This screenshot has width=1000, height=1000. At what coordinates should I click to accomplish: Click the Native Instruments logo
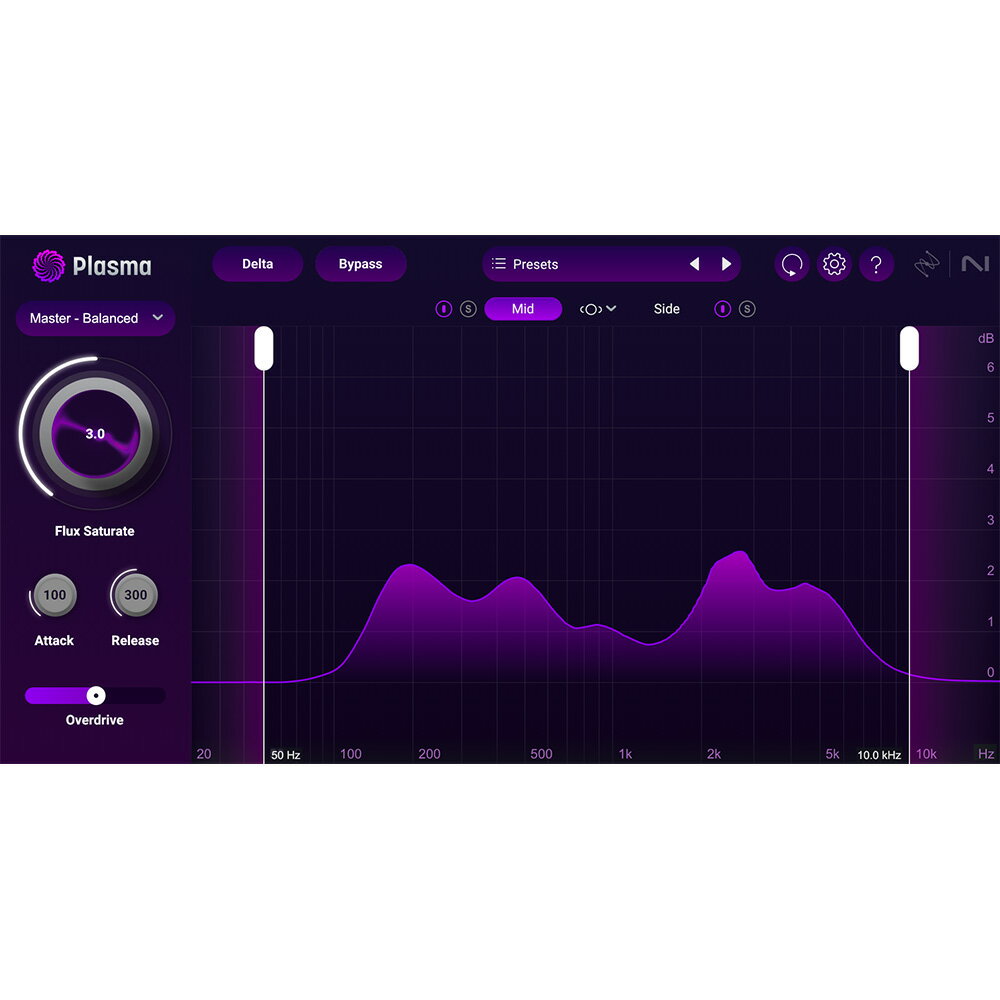977,263
